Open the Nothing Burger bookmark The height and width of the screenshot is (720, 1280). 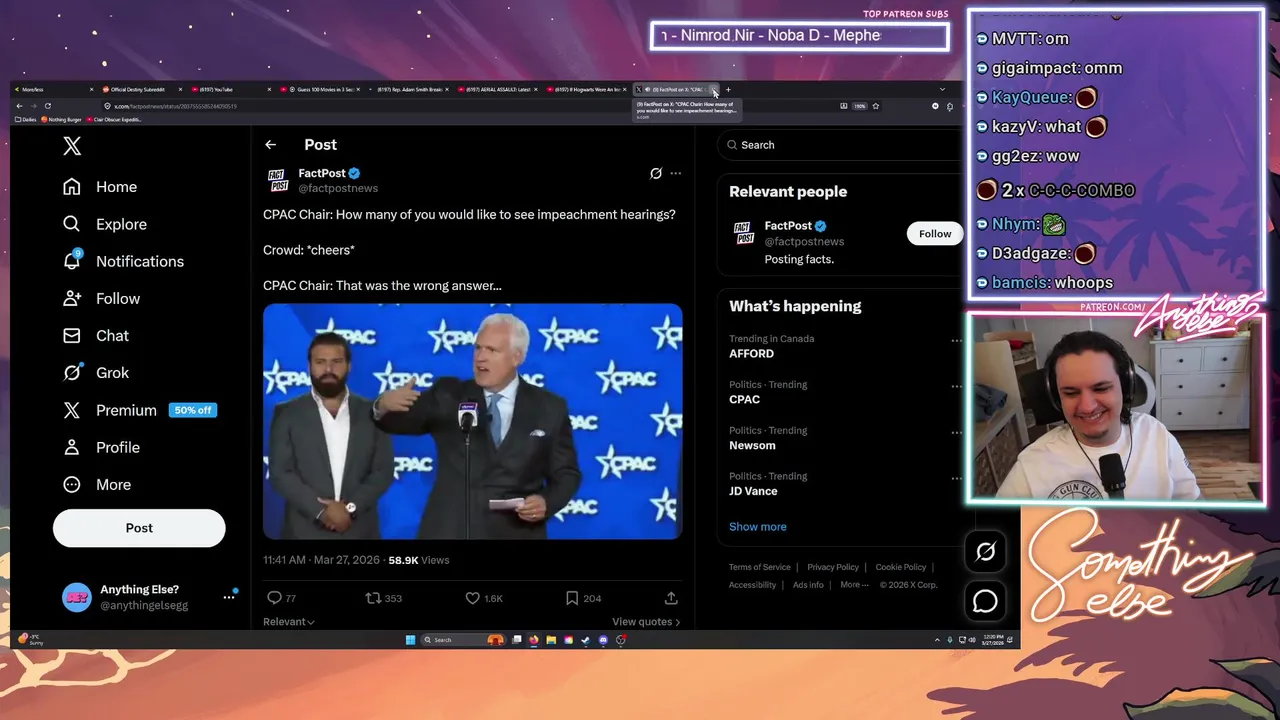click(x=61, y=119)
